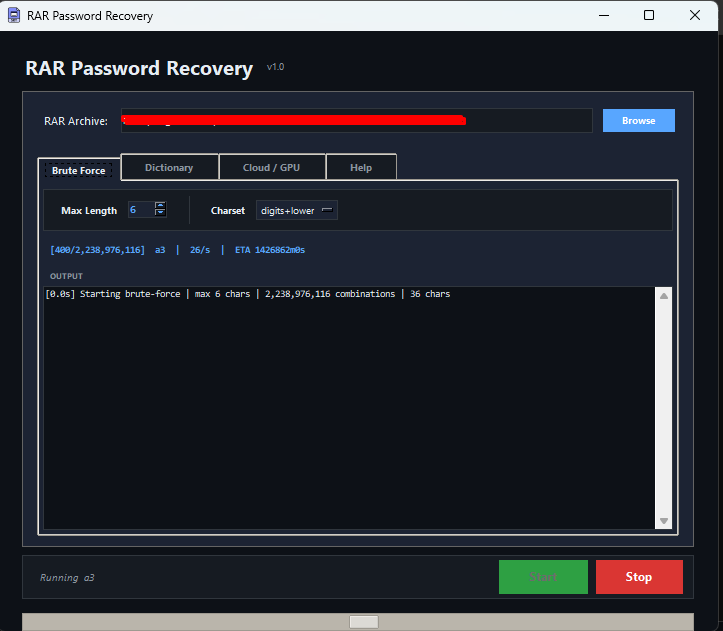Open the Help tab
The height and width of the screenshot is (631, 723).
(361, 167)
